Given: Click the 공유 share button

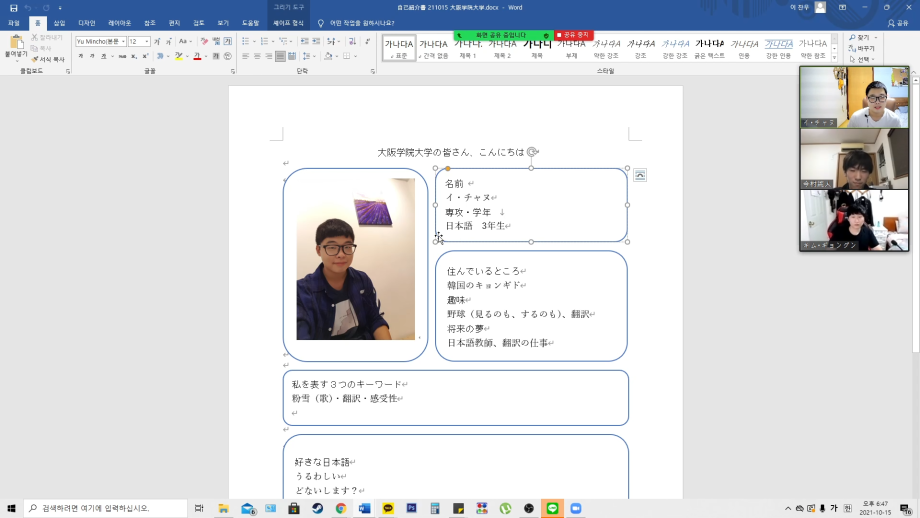Looking at the screenshot, I should [x=897, y=22].
